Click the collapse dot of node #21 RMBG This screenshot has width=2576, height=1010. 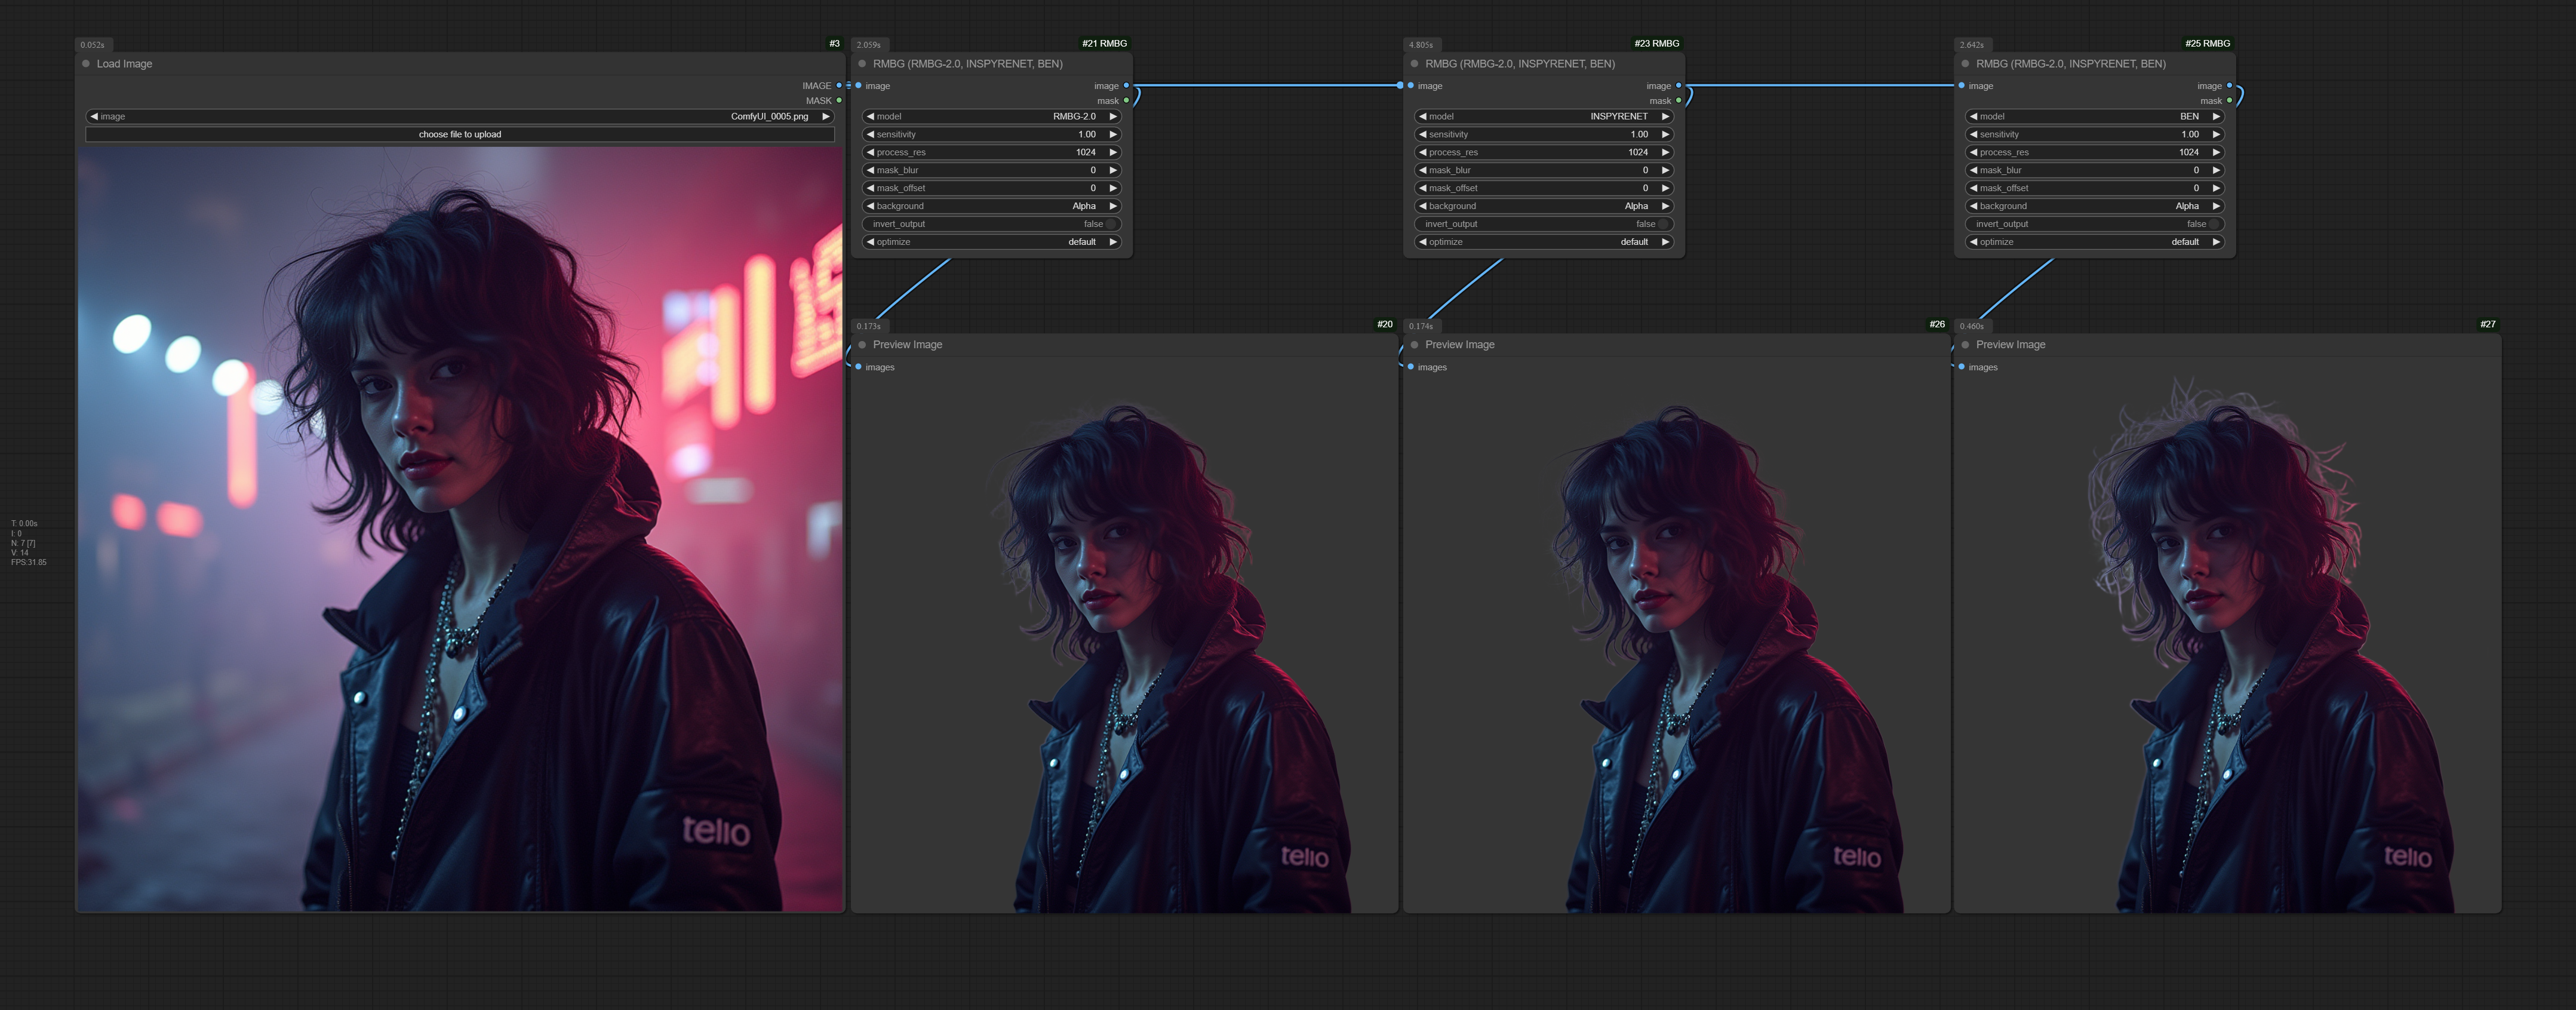[x=862, y=64]
